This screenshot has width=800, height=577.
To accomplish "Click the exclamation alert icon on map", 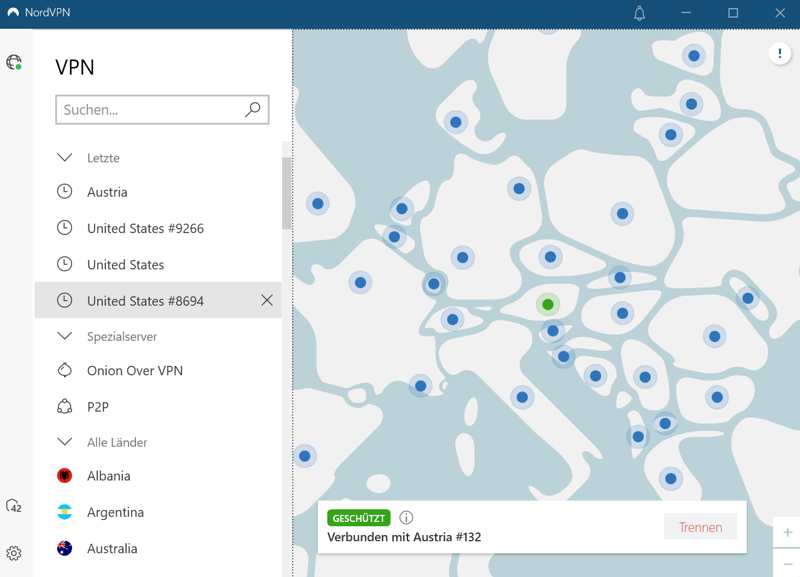I will tap(780, 54).
